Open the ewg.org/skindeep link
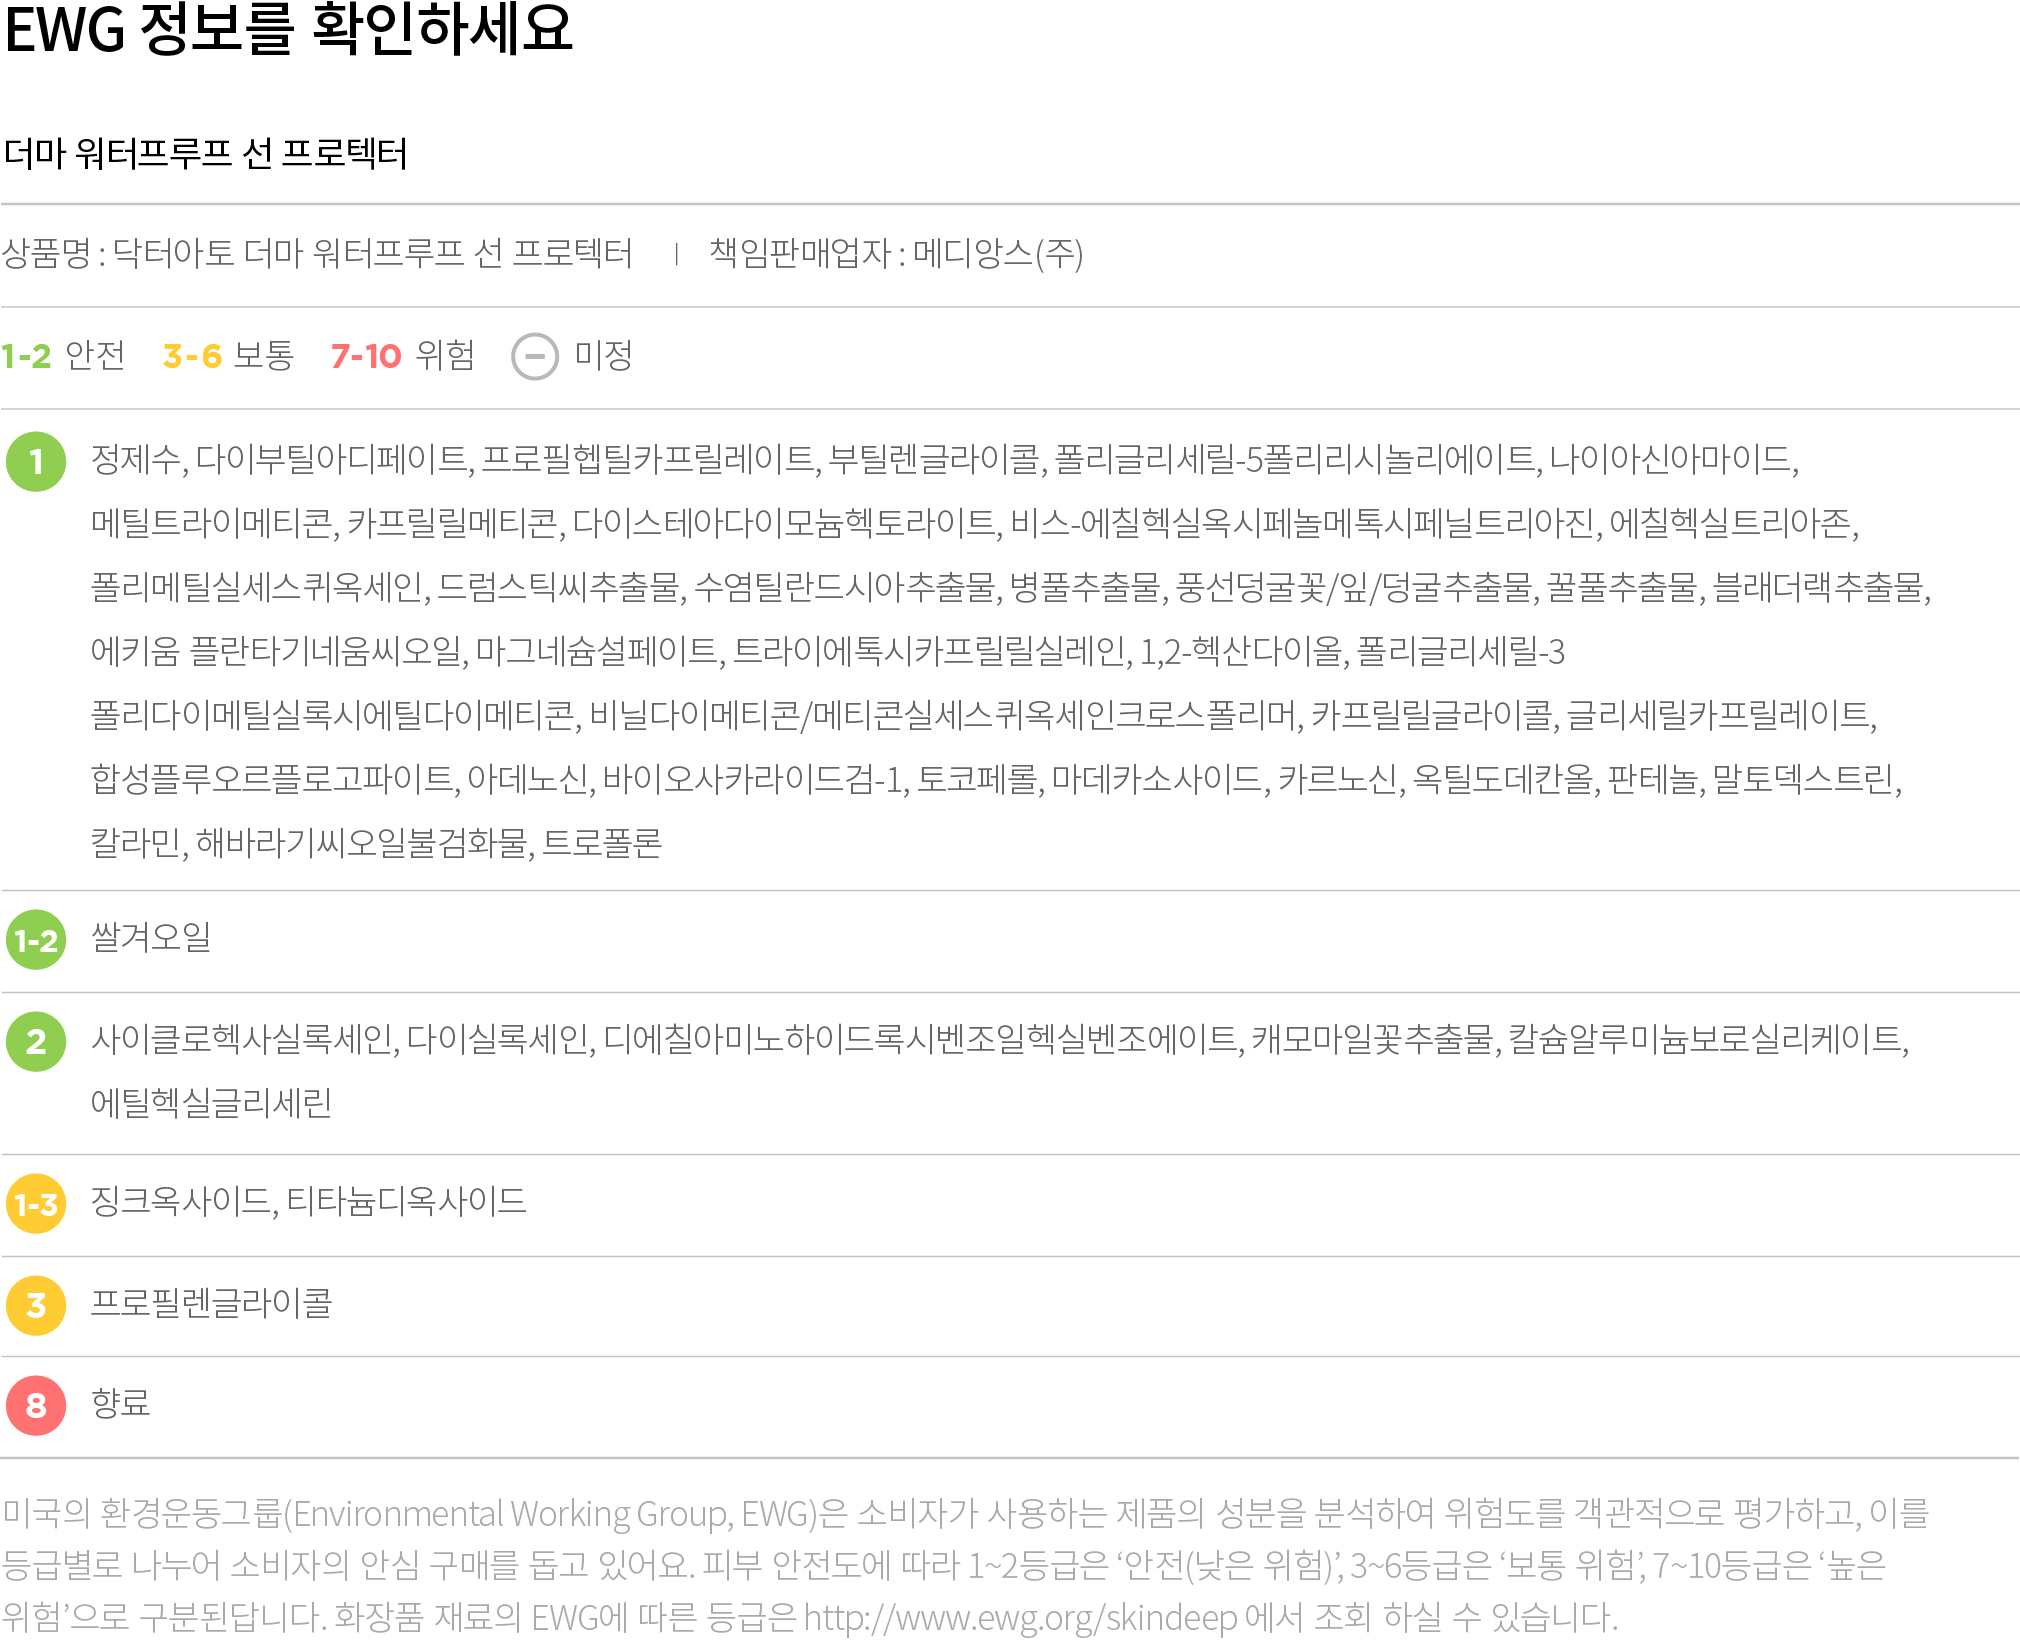This screenshot has width=2020, height=1646. (x=1020, y=1617)
